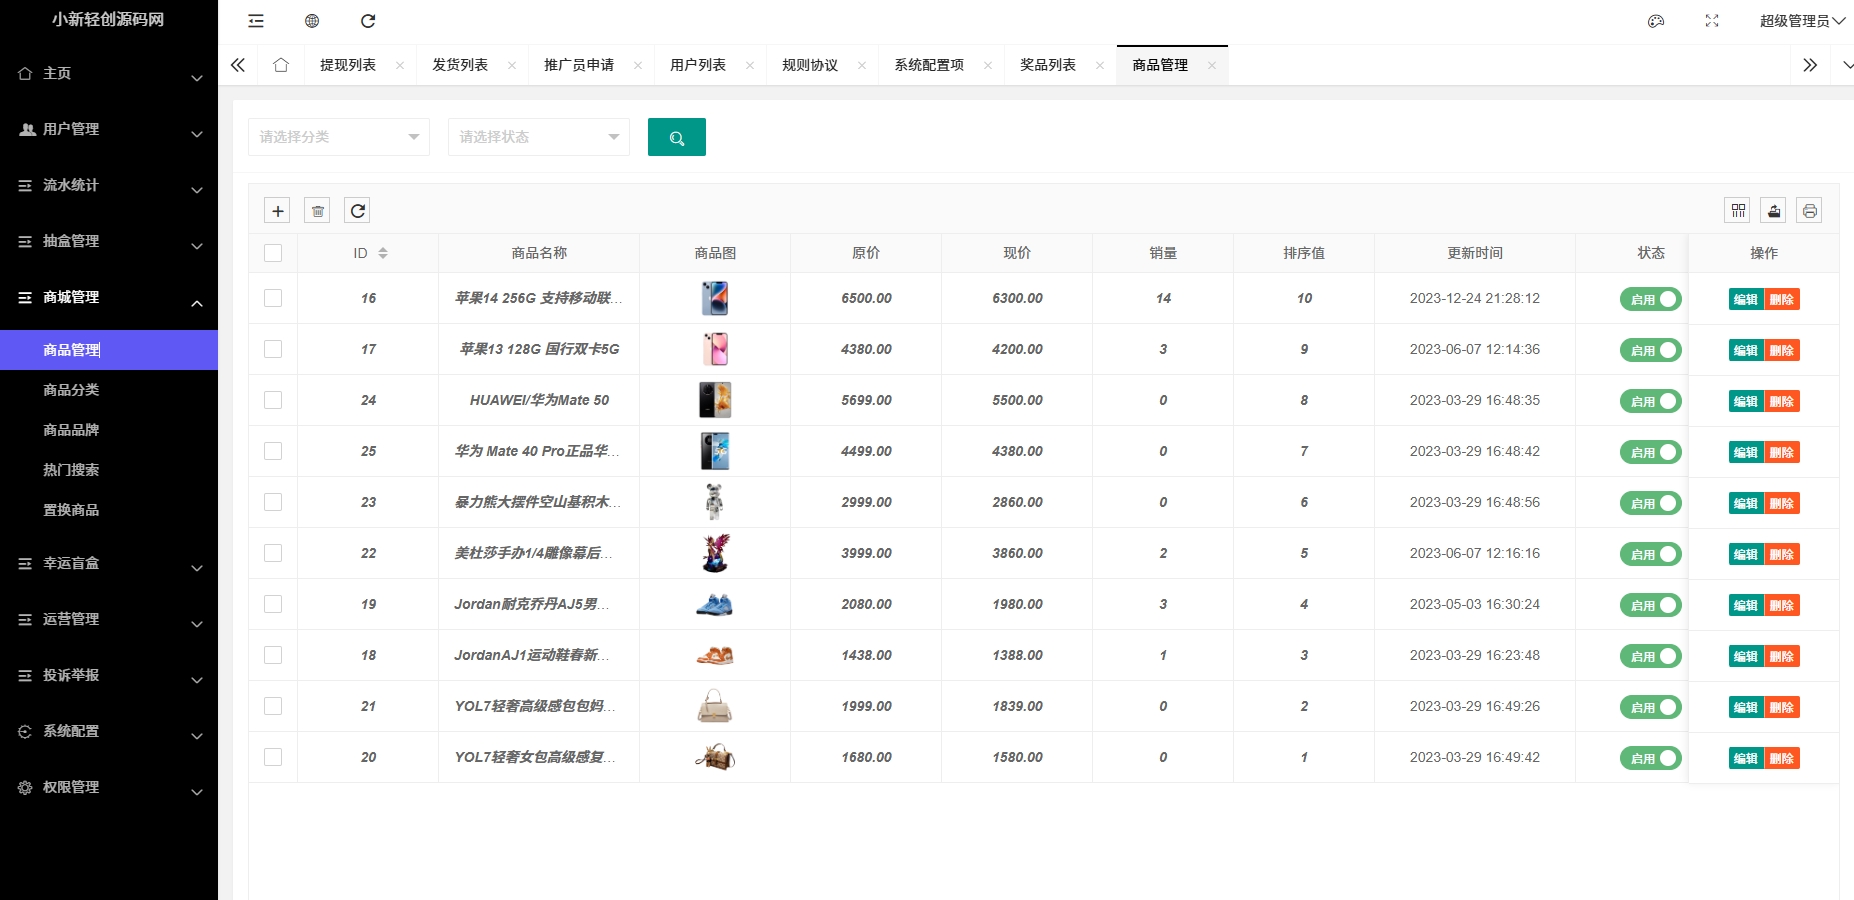Enter fullscreen mode via expand icon
This screenshot has width=1854, height=900.
pos(1712,21)
